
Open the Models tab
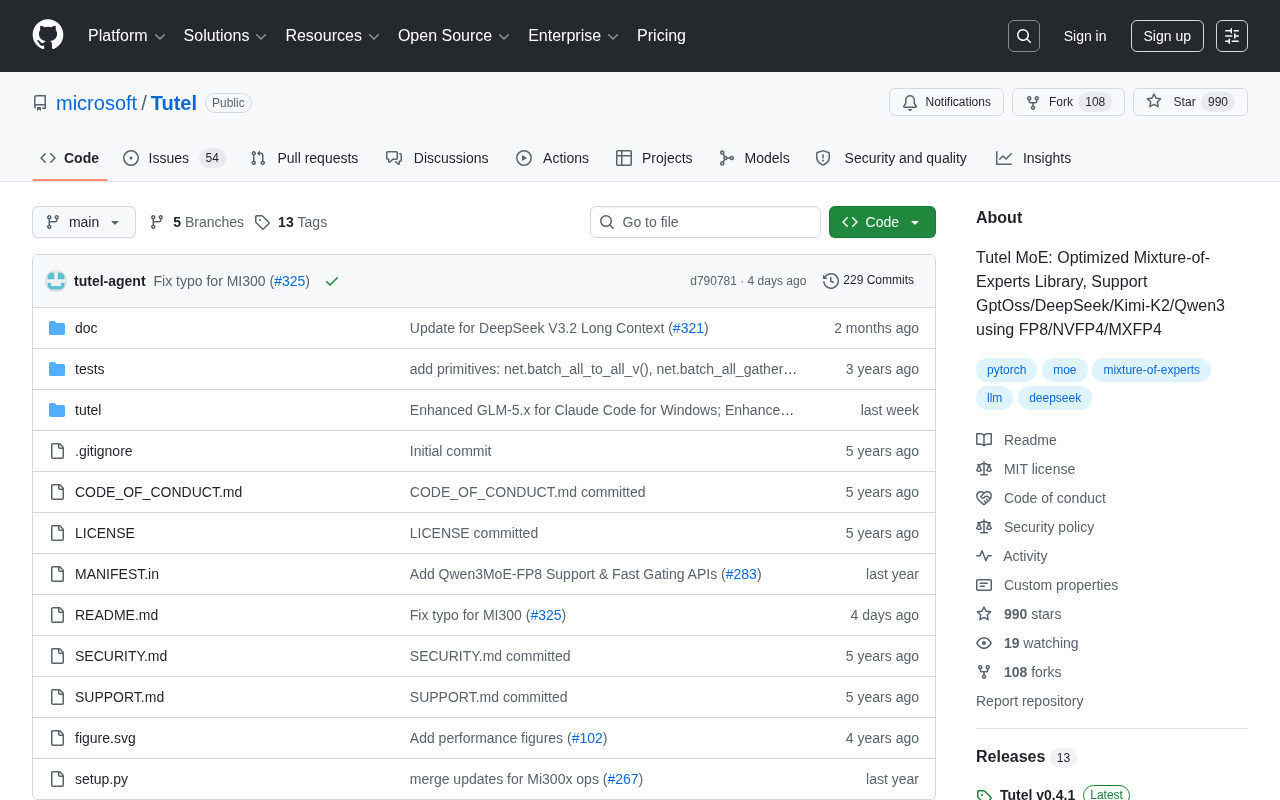point(754,158)
